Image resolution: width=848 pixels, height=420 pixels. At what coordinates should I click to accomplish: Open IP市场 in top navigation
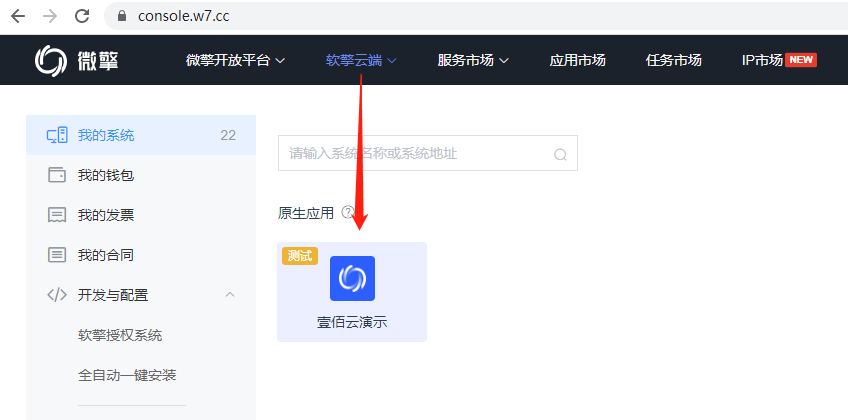(762, 61)
